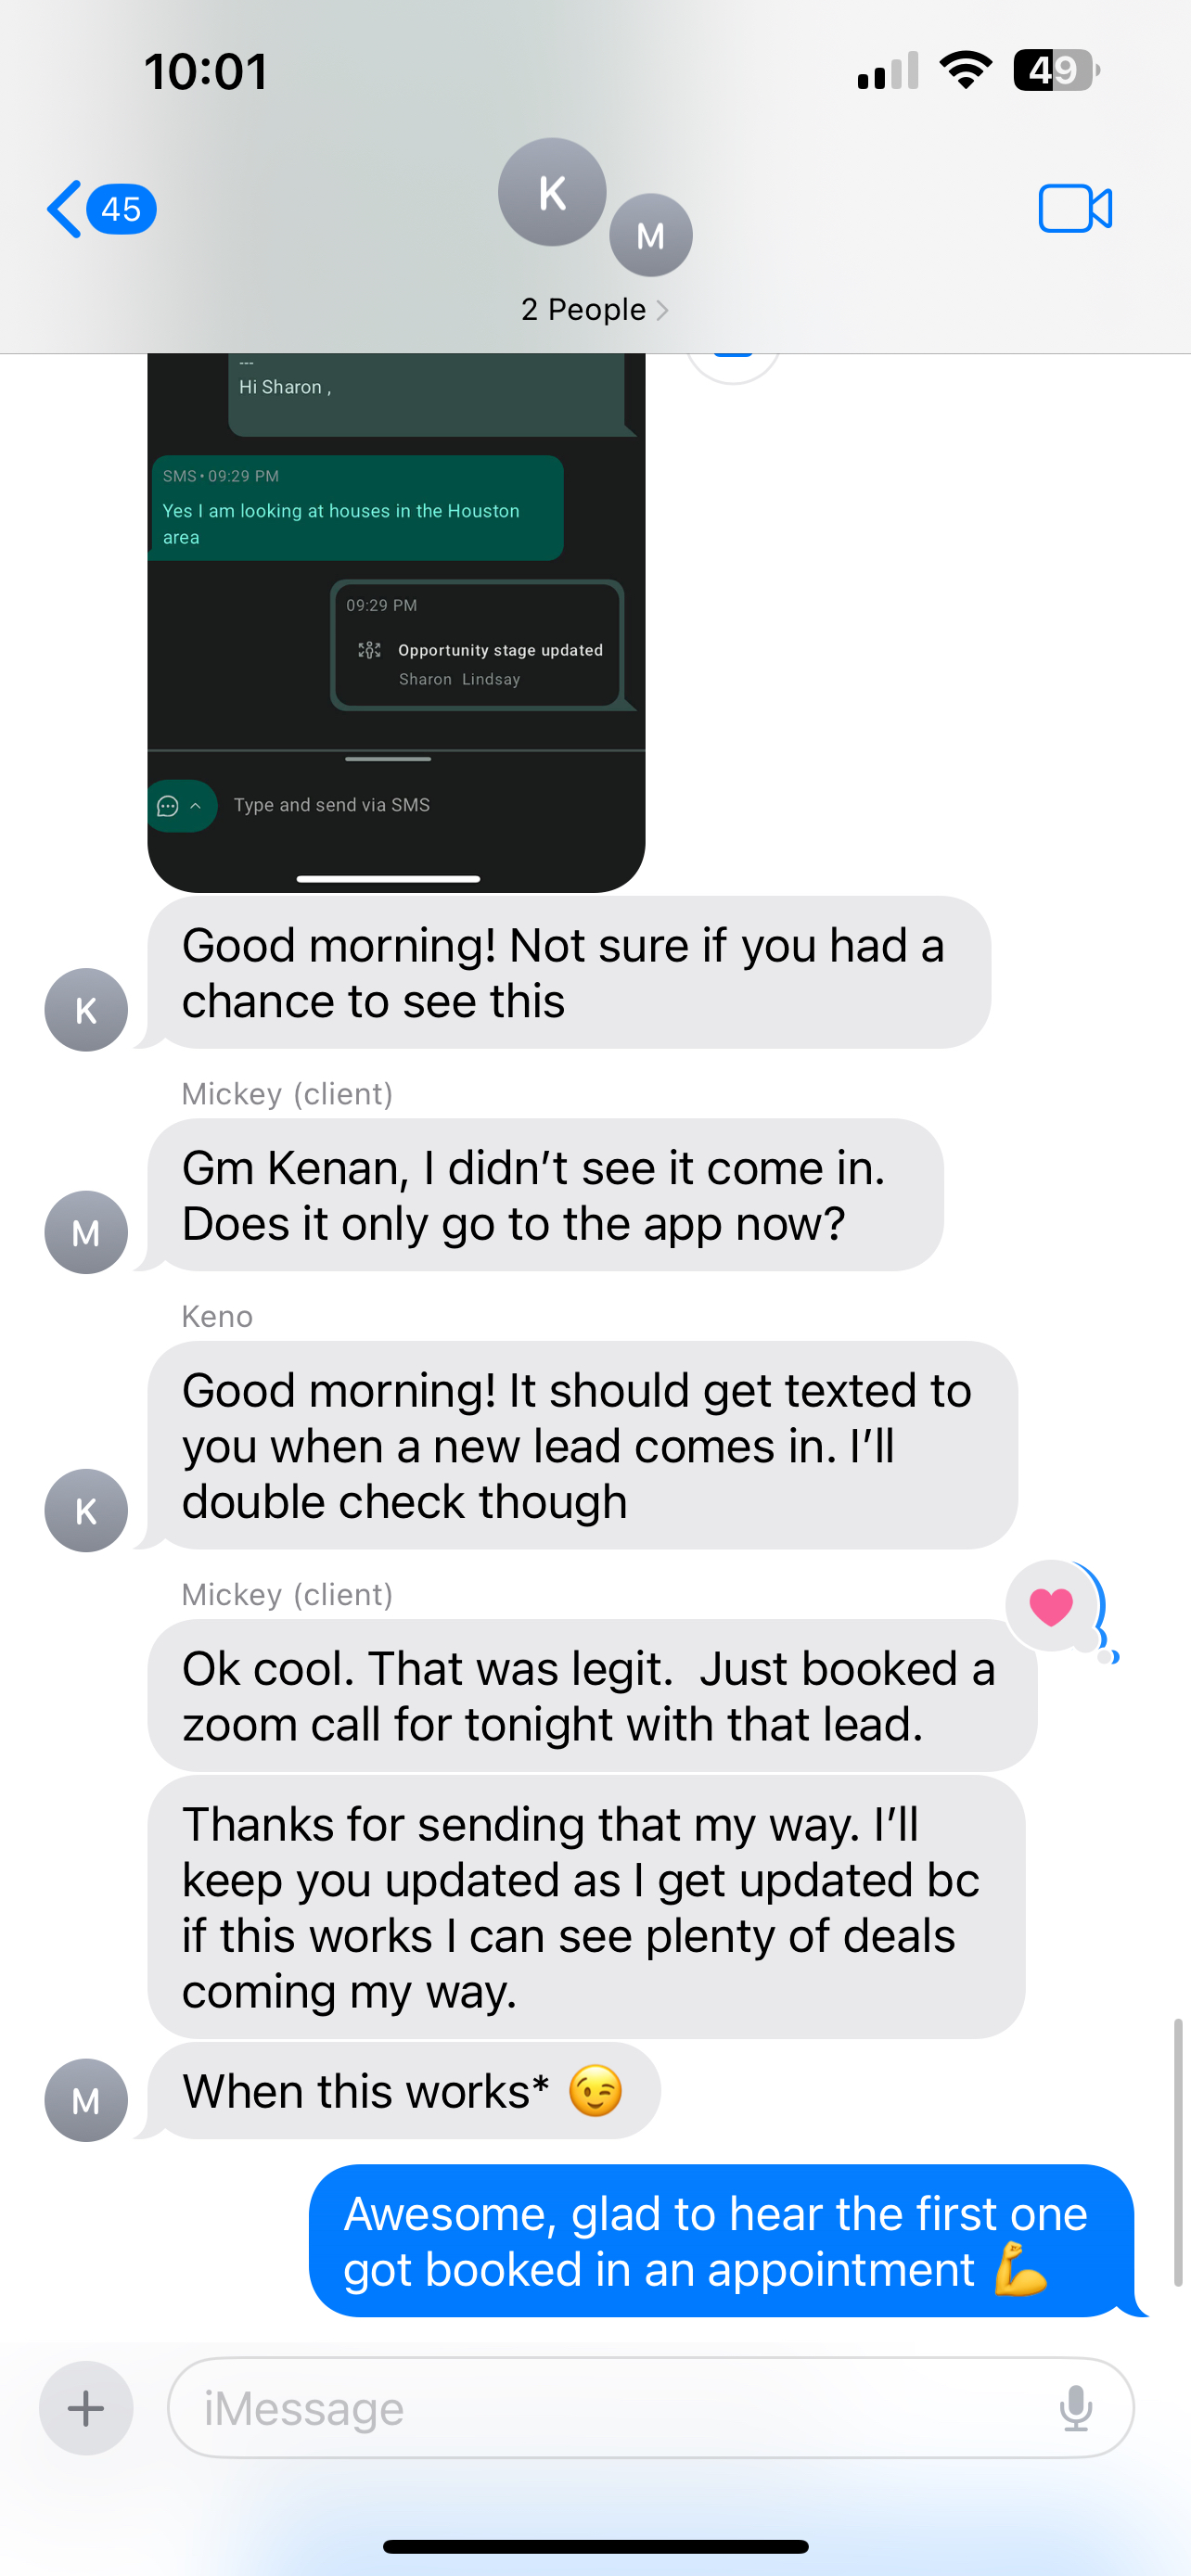Tap Keno's K avatar beside double check message
Screen dimensions: 1191x2576
click(x=86, y=1510)
